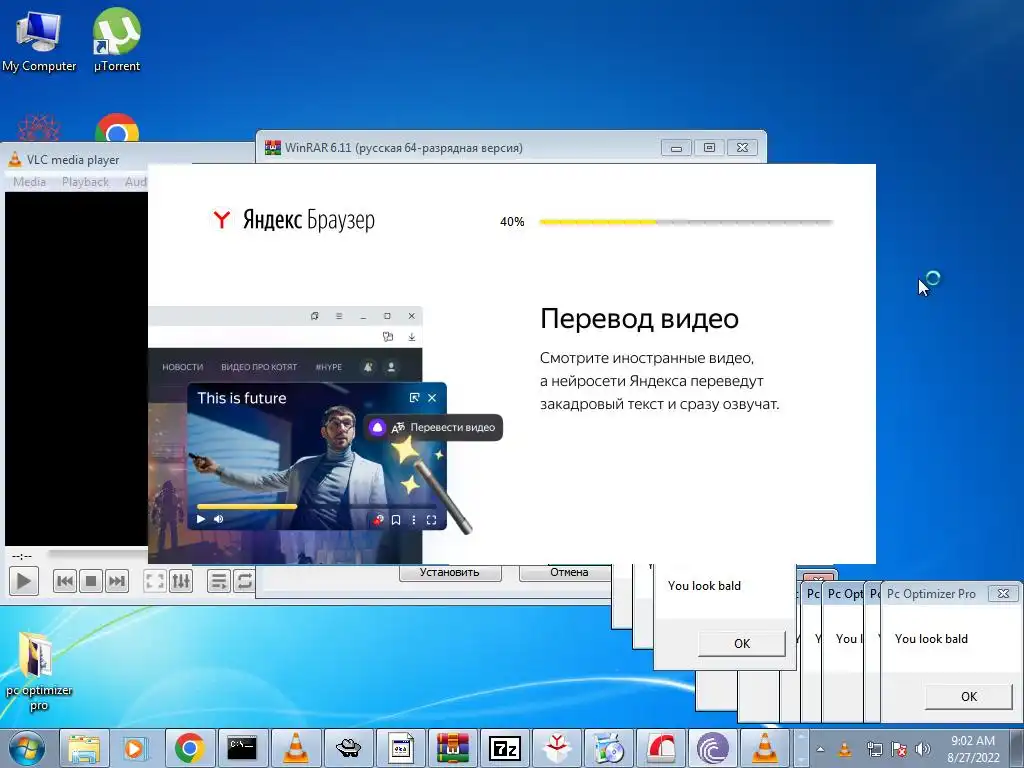The width and height of the screenshot is (1024, 768).
Task: Click the red and white taskbar icon
Action: [661, 748]
